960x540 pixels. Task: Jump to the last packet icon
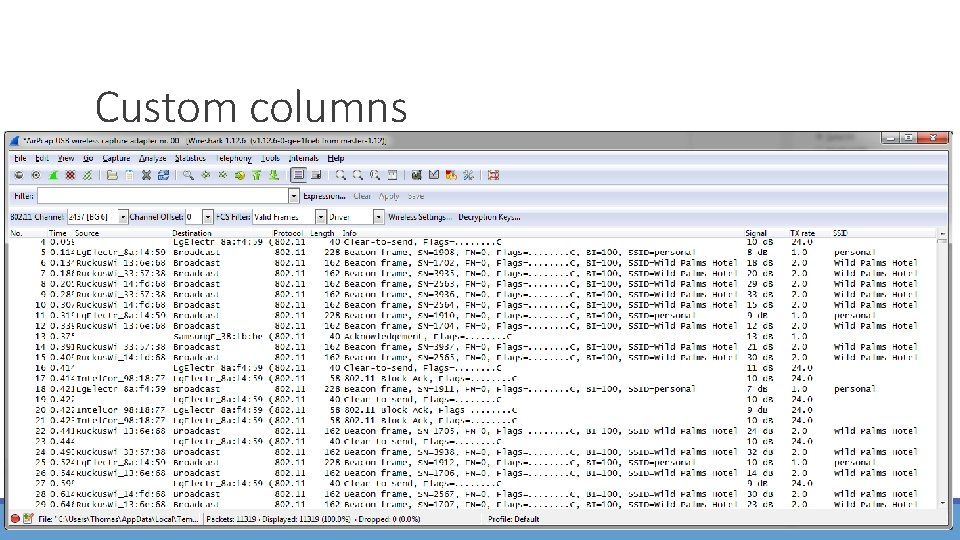pyautogui.click(x=274, y=175)
